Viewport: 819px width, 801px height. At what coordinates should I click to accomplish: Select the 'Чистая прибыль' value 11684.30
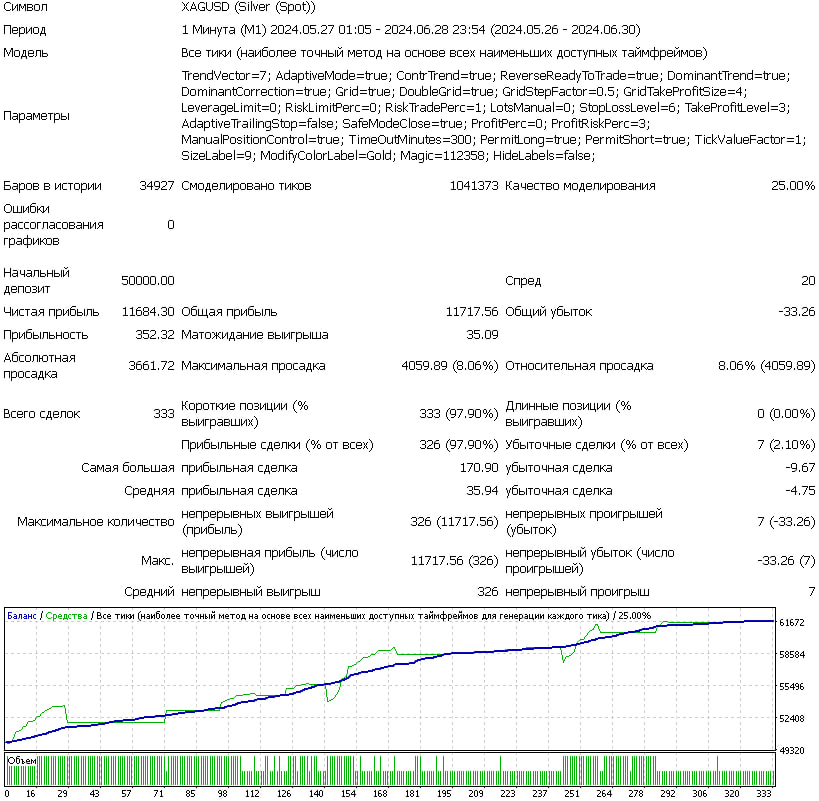147,312
